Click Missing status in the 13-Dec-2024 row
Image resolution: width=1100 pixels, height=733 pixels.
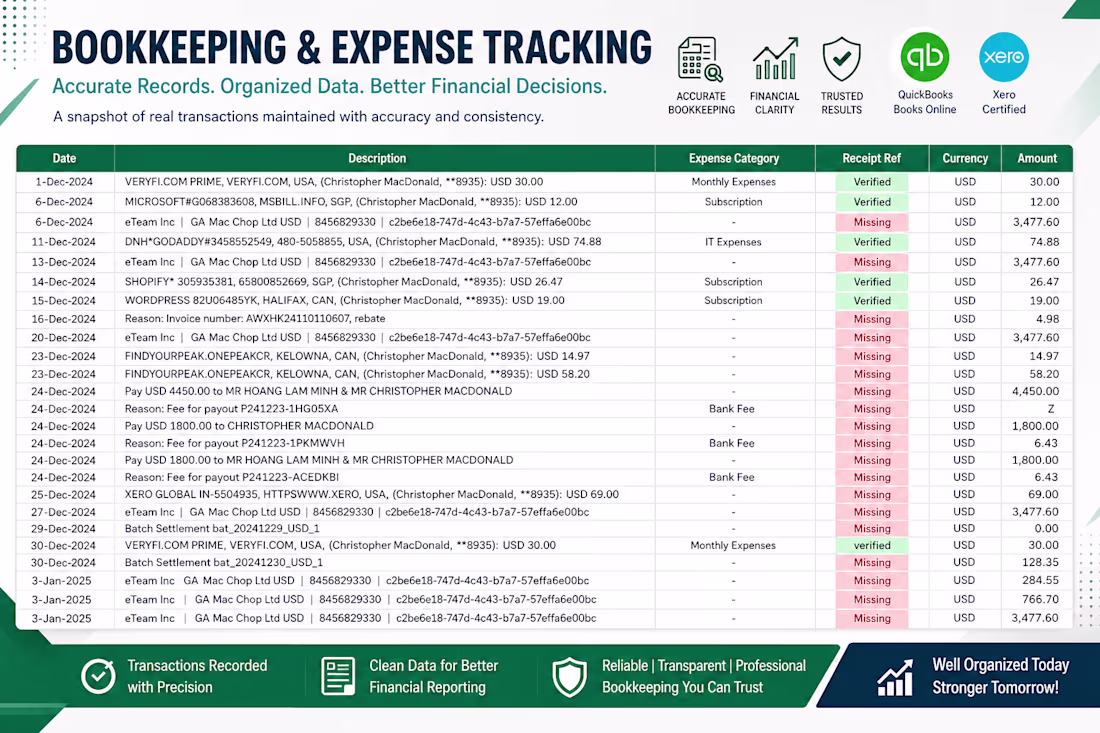coord(872,262)
